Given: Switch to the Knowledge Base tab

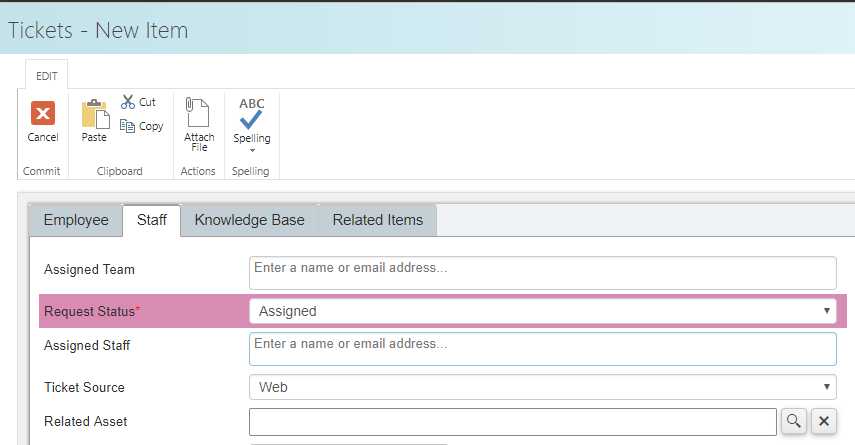Looking at the screenshot, I should (x=249, y=220).
